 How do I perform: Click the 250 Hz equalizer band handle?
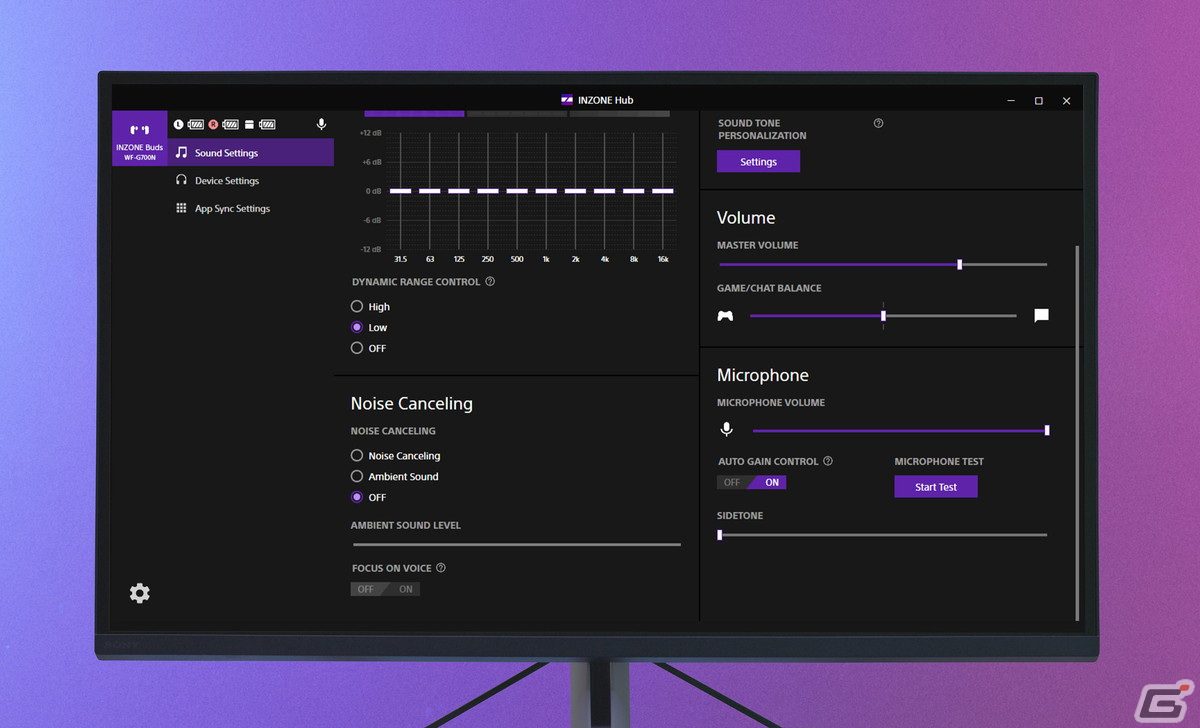click(x=488, y=190)
